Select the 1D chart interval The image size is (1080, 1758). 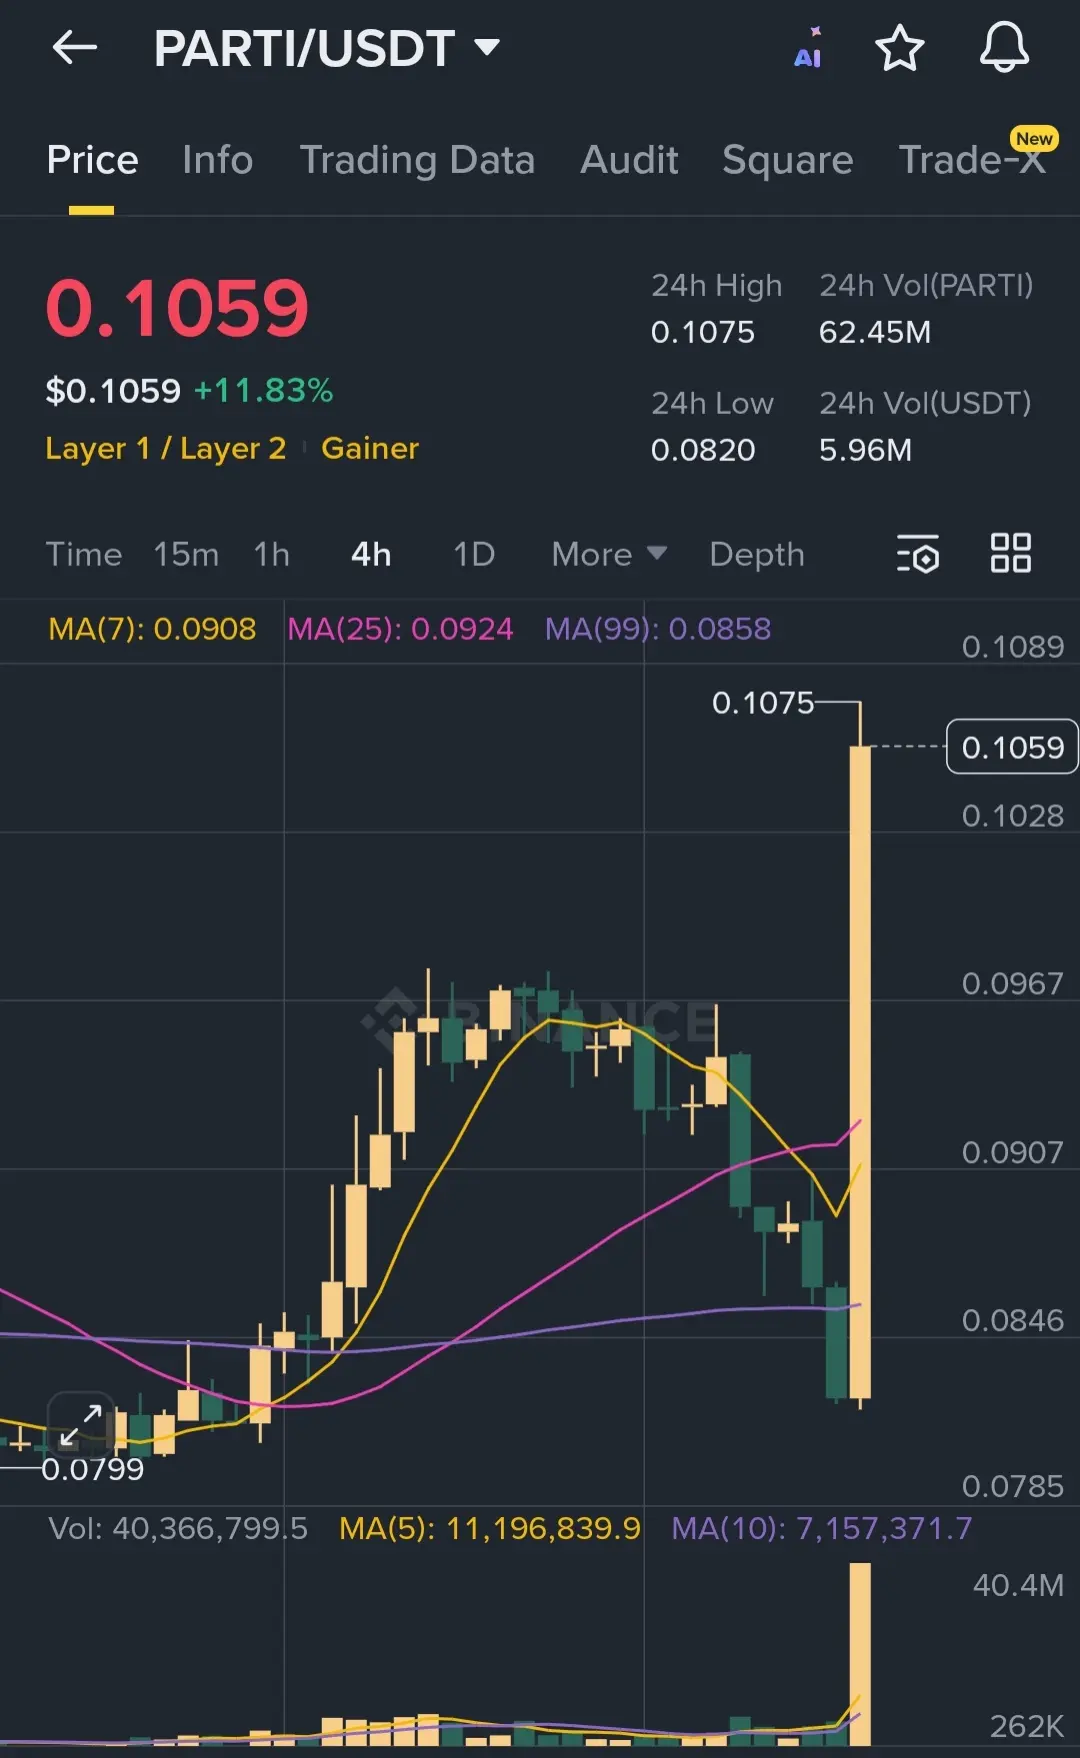click(474, 554)
